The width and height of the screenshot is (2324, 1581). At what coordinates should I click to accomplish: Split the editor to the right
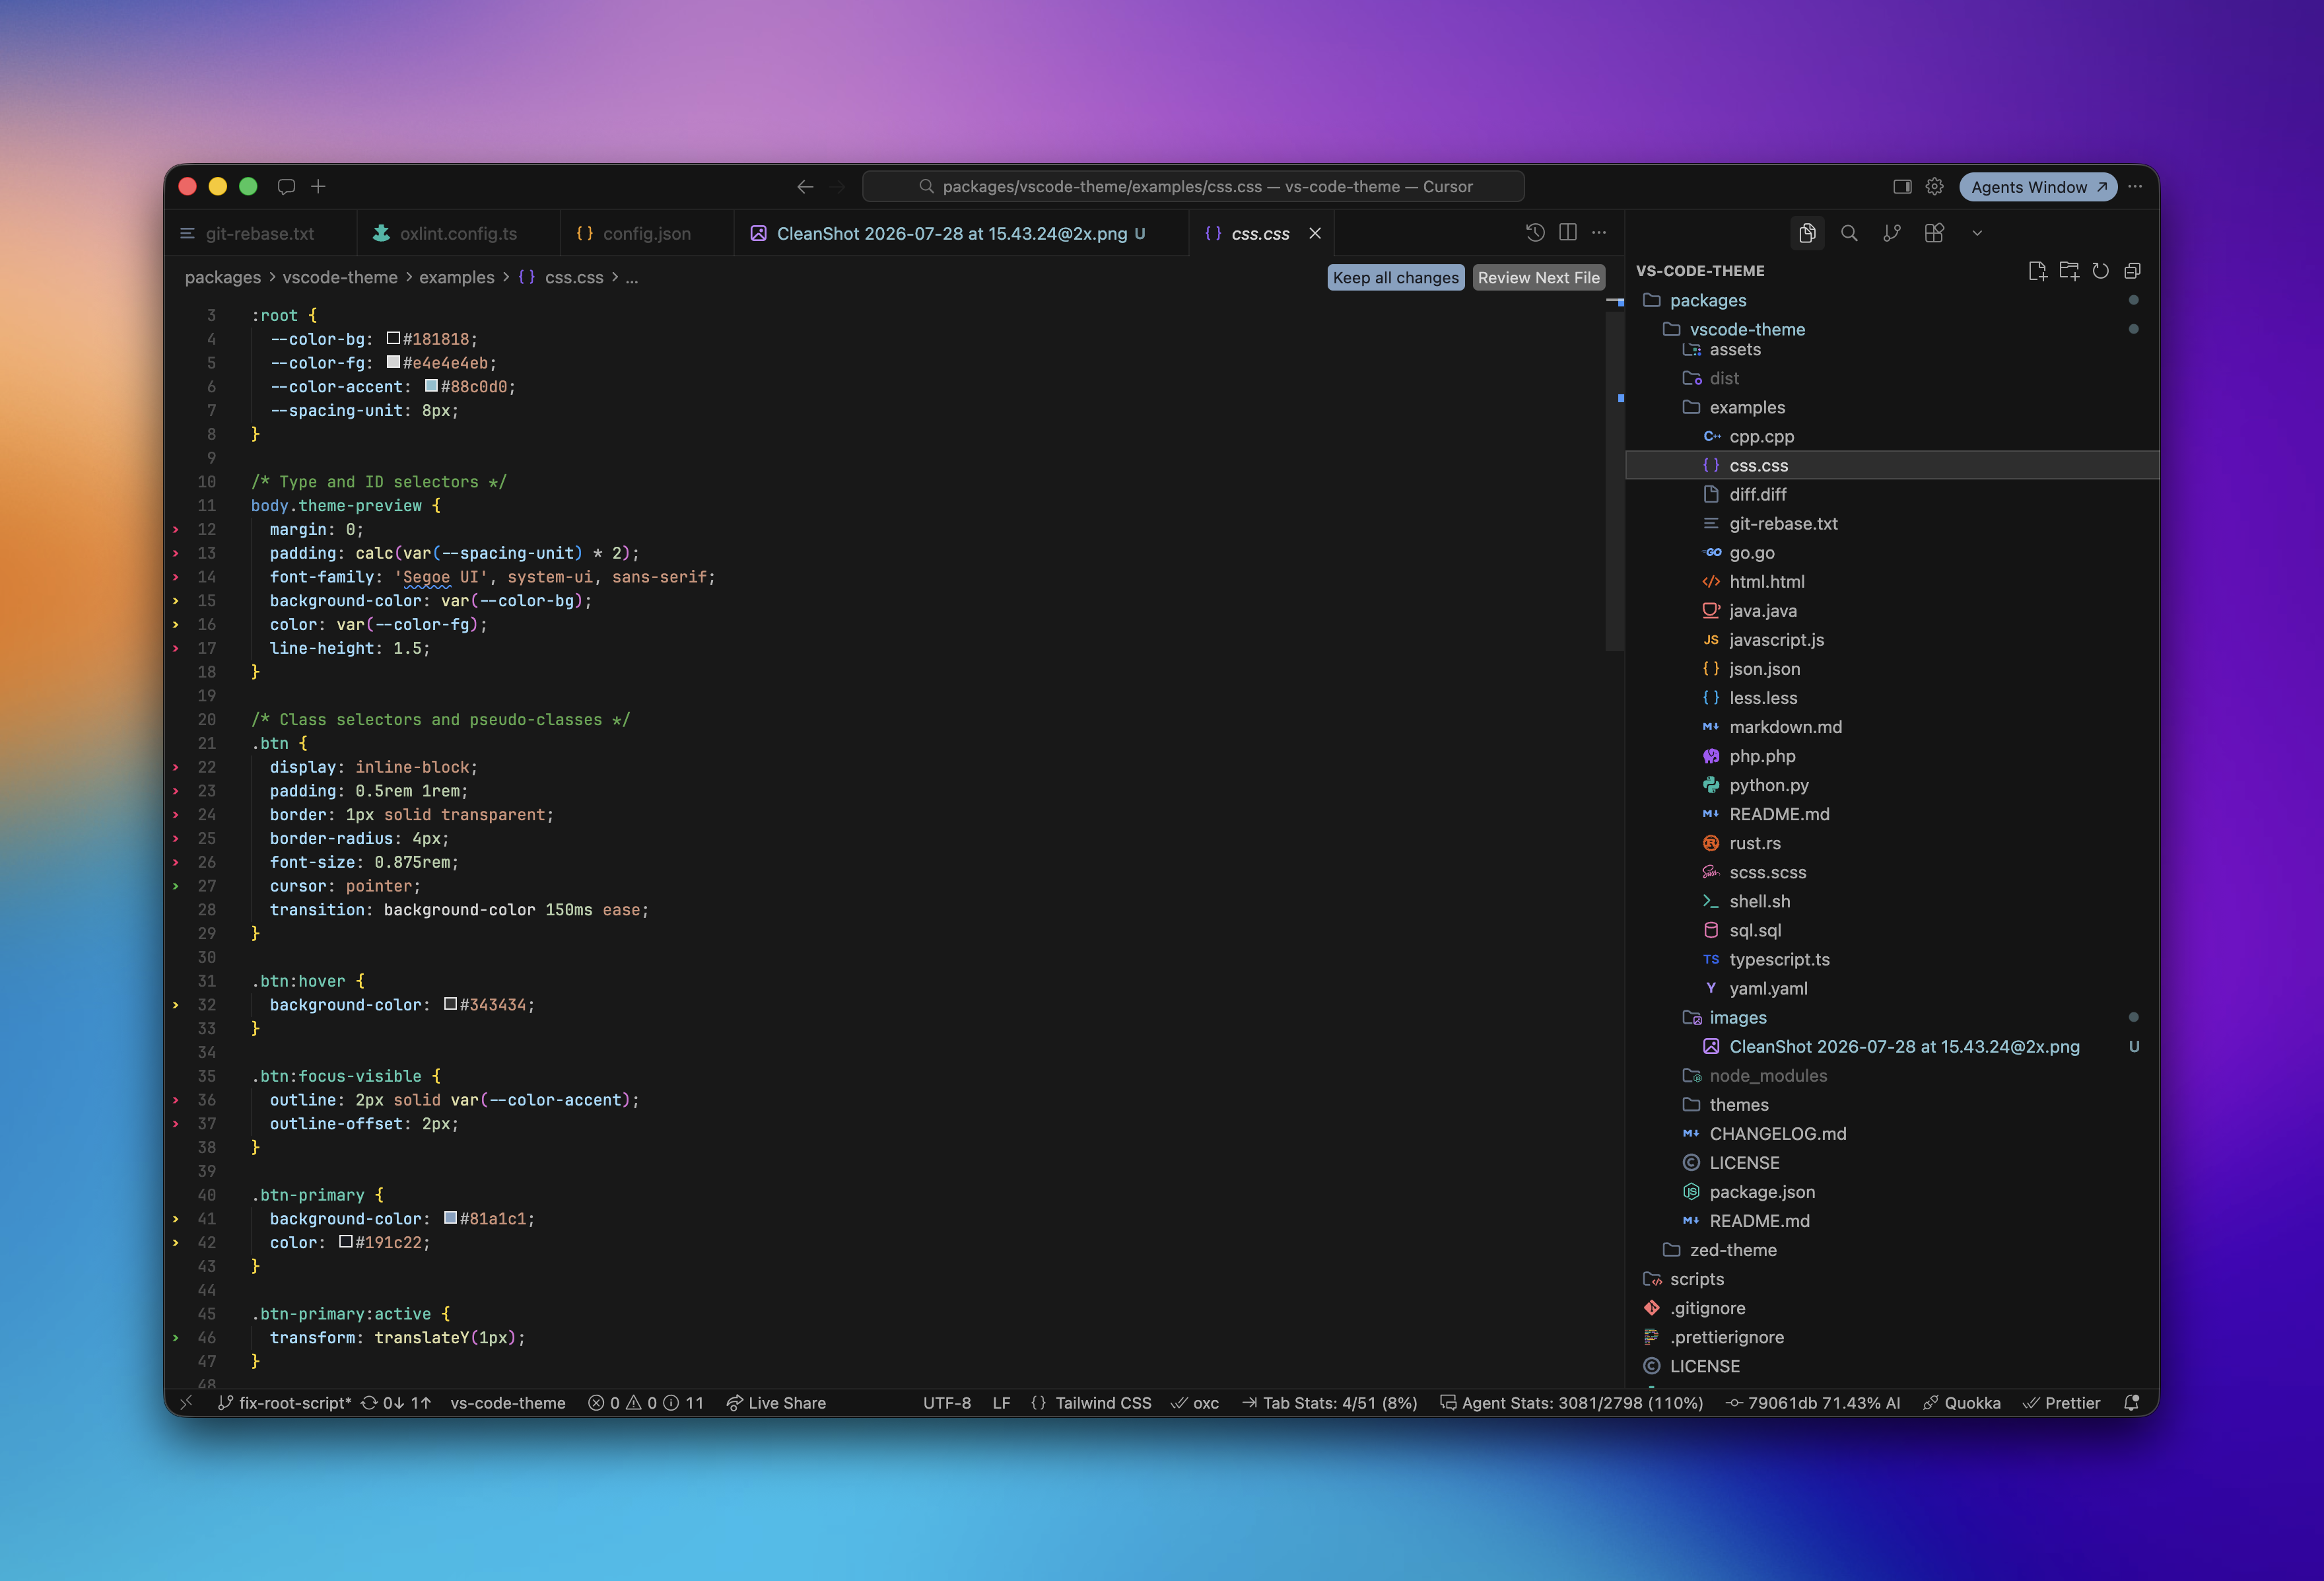click(x=1568, y=233)
